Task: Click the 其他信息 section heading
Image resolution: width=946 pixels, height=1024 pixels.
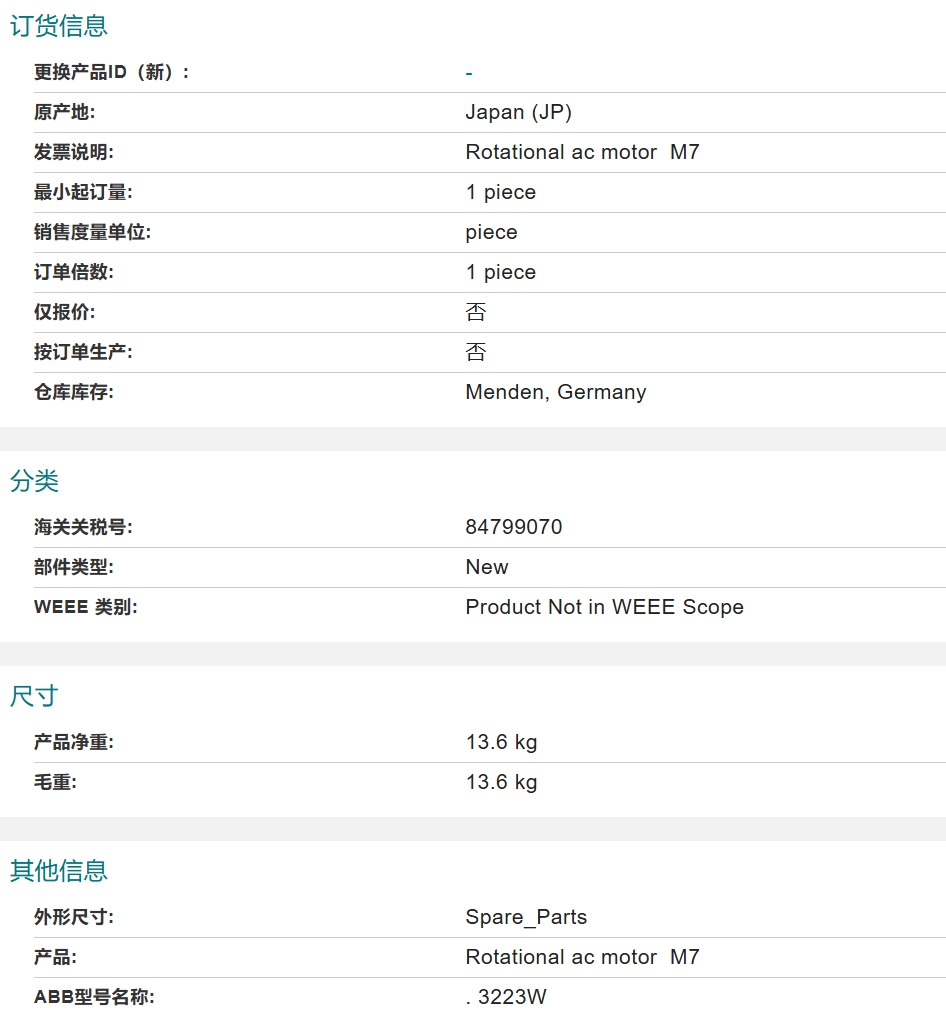Action: pyautogui.click(x=59, y=871)
